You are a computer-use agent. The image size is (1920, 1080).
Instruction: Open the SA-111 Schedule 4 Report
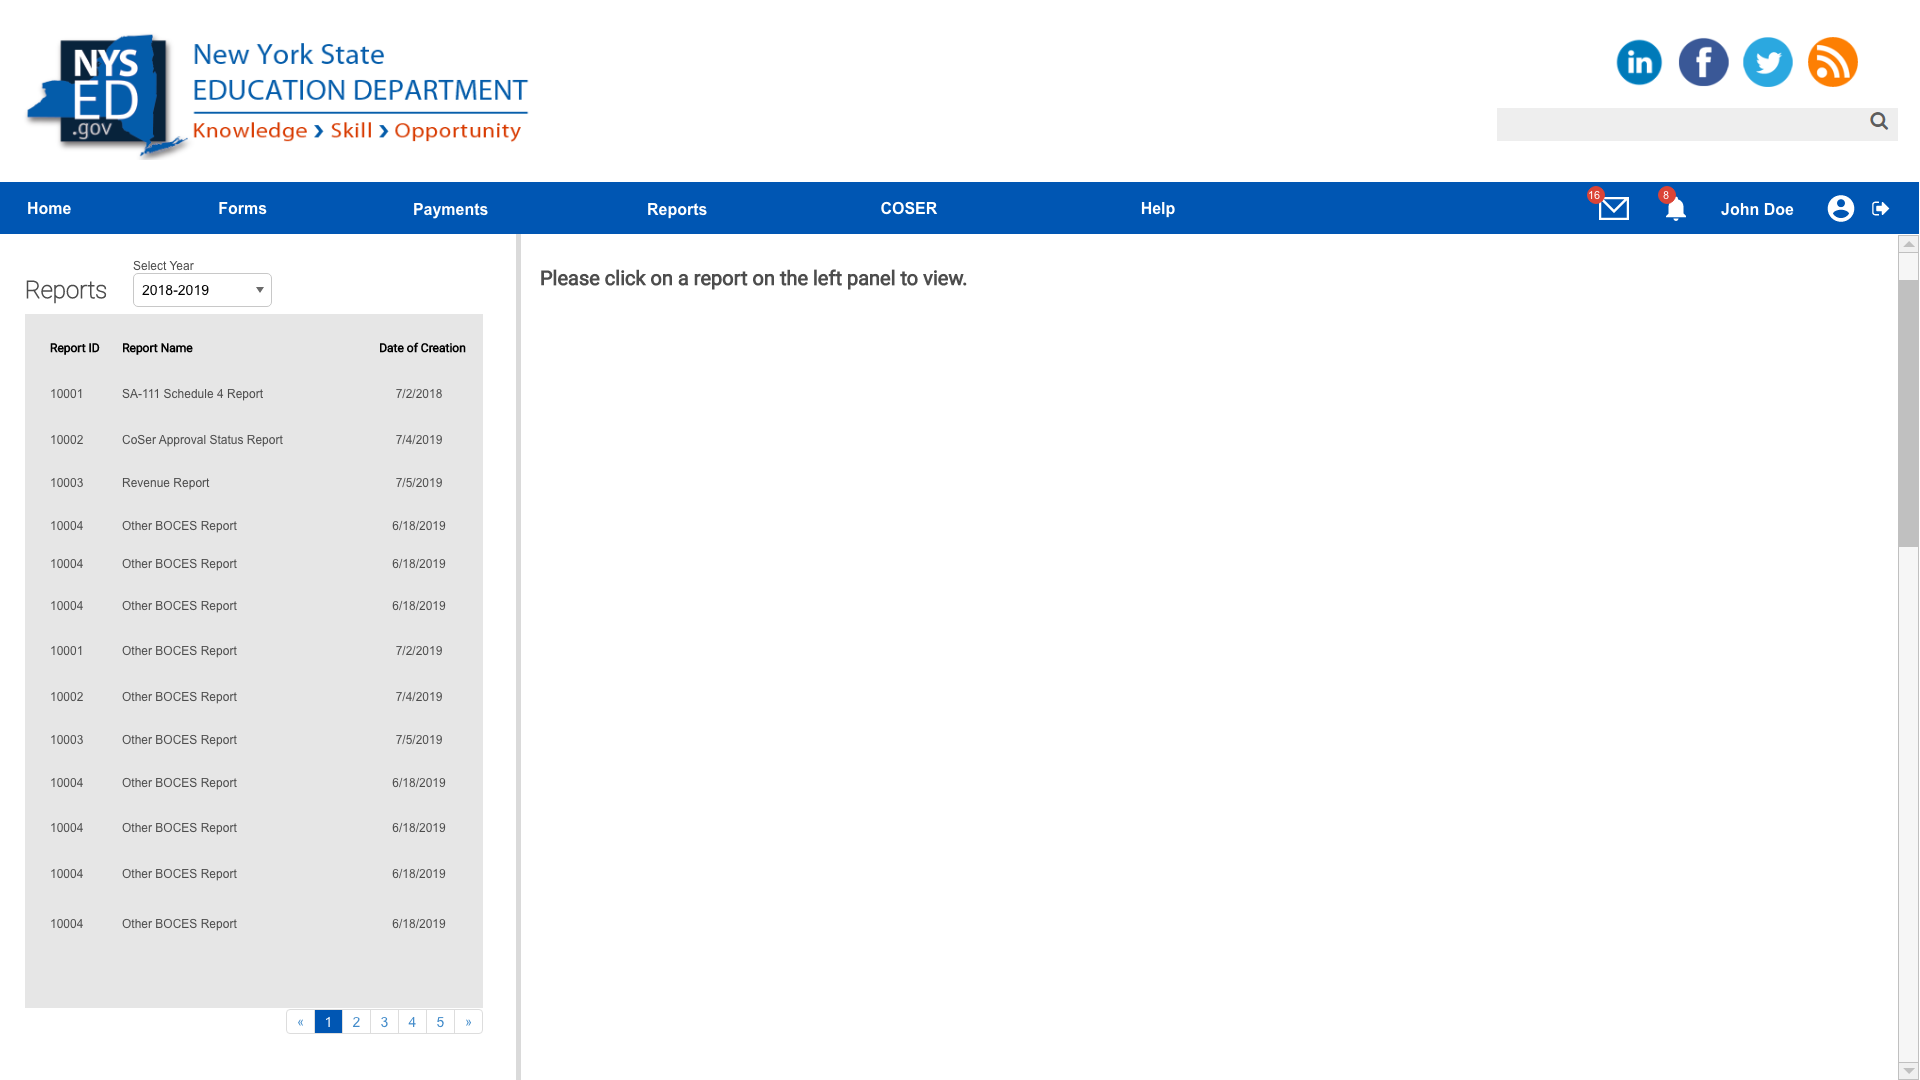tap(192, 394)
